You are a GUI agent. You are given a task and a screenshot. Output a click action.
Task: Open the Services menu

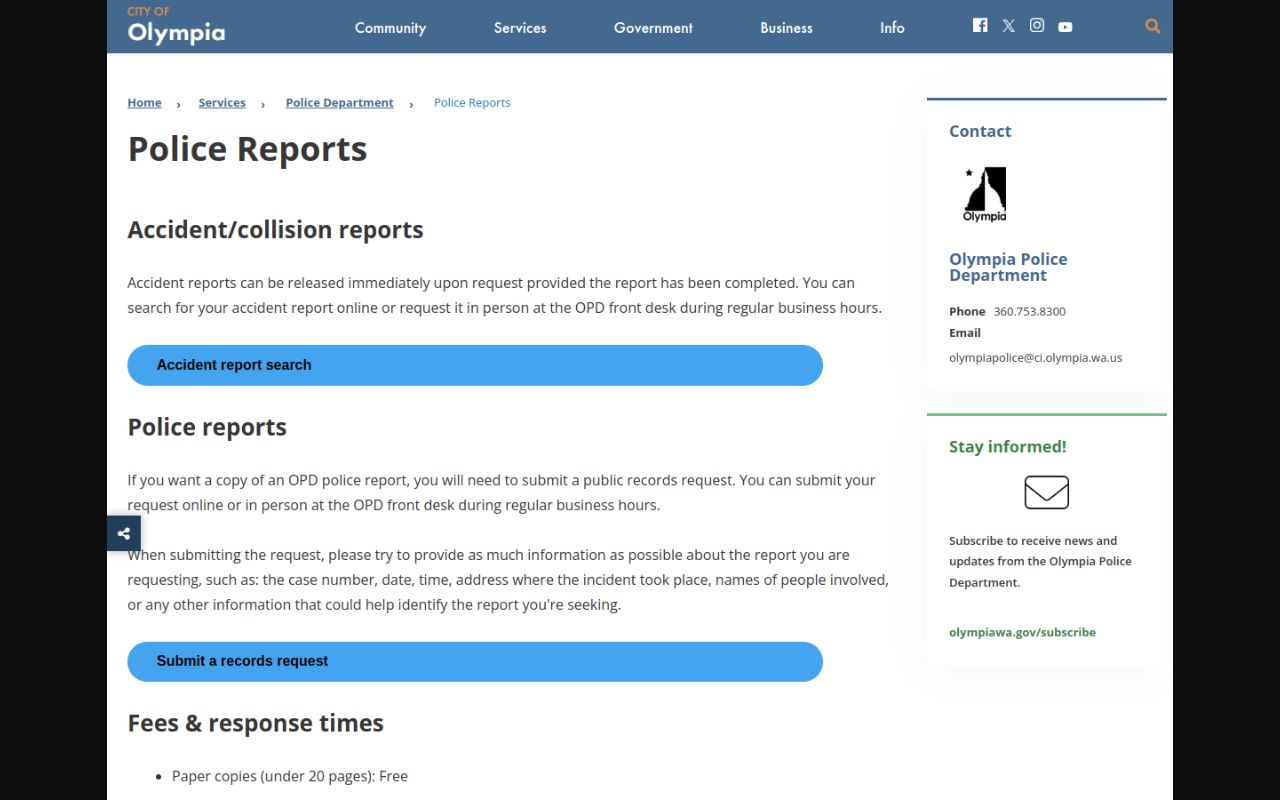click(x=520, y=28)
